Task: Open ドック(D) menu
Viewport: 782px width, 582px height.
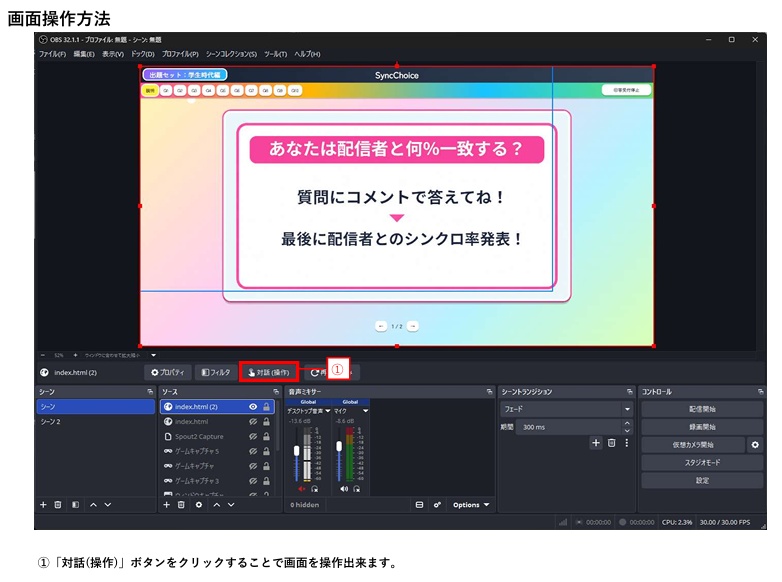Action: click(x=143, y=54)
